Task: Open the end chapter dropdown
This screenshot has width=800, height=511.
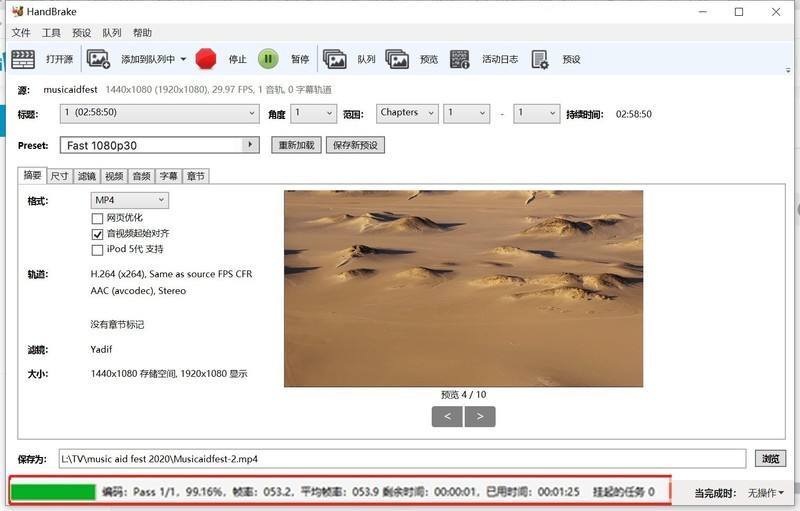Action: tap(537, 113)
